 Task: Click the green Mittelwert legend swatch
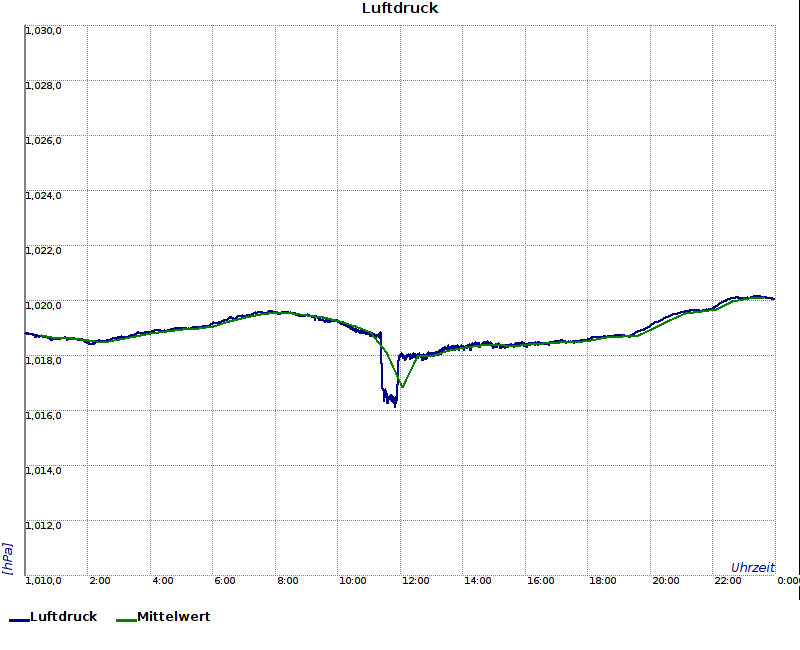point(126,620)
